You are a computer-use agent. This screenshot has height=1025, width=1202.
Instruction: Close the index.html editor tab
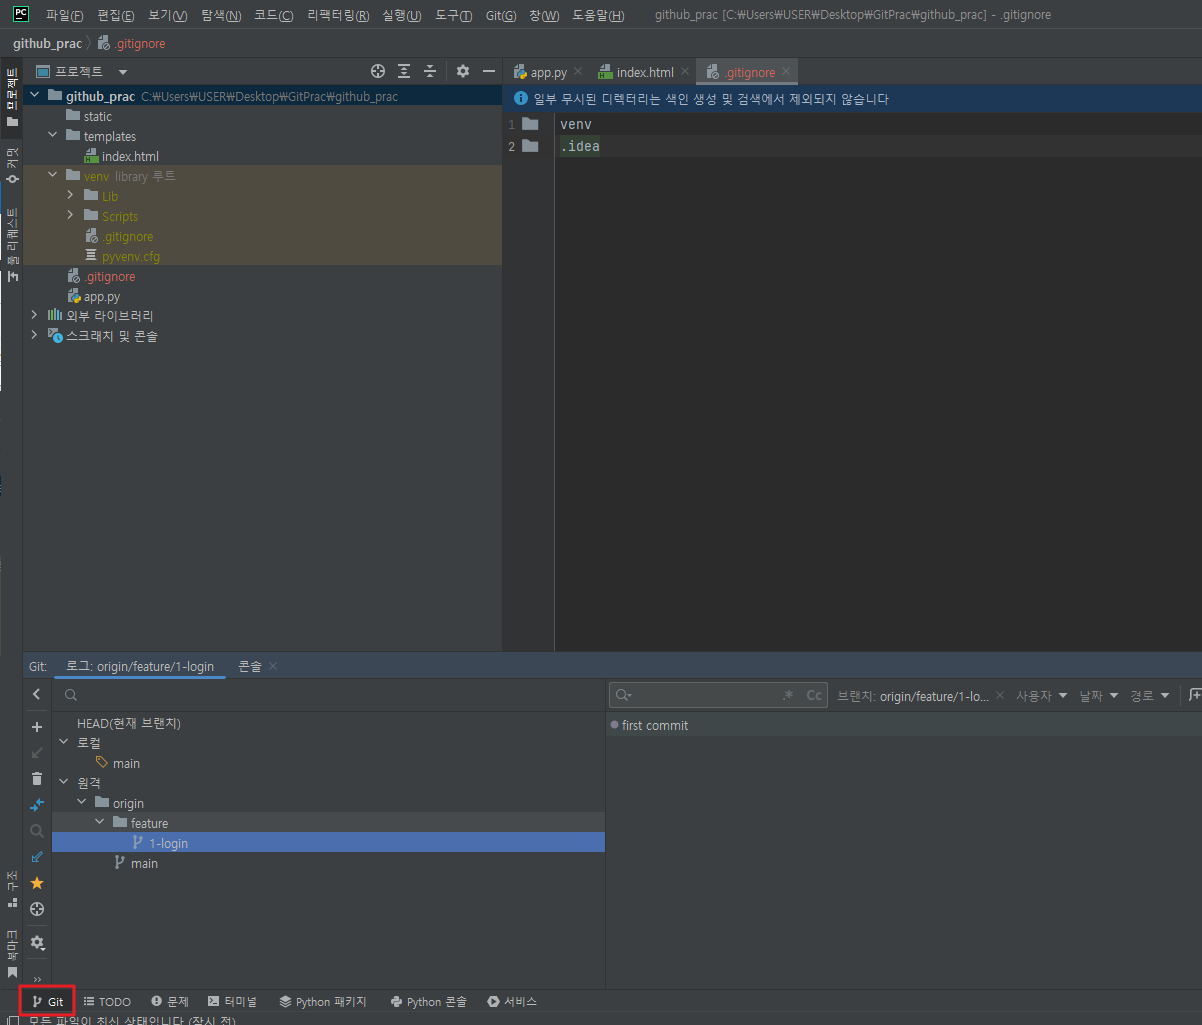click(x=685, y=72)
